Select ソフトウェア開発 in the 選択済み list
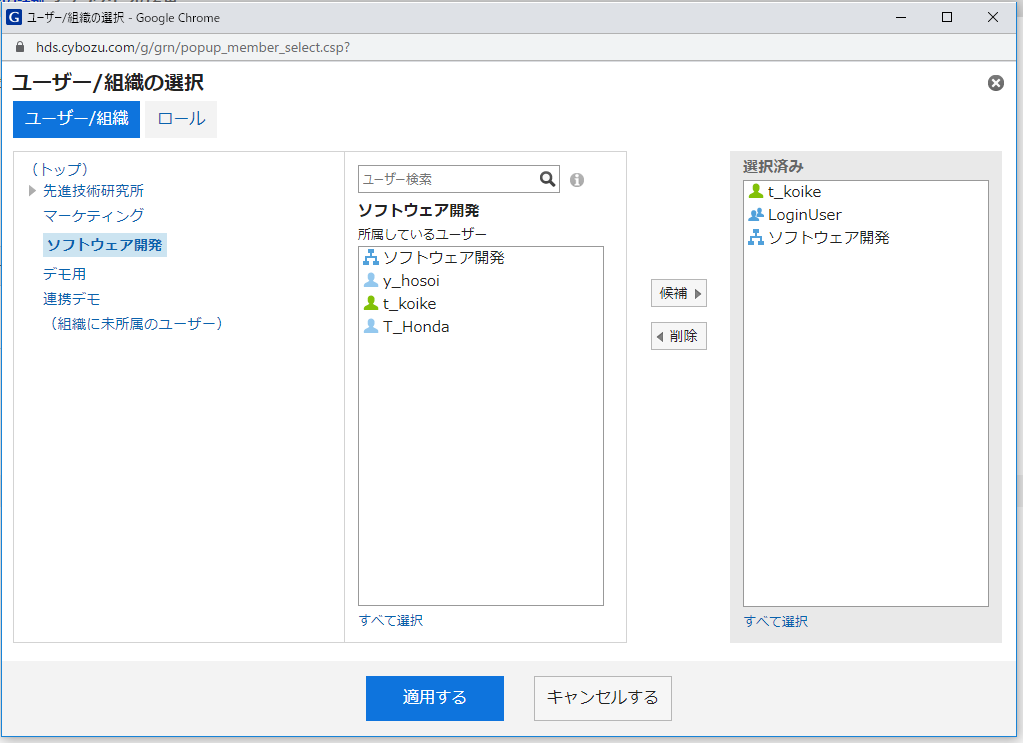This screenshot has height=743, width=1023. pos(828,238)
